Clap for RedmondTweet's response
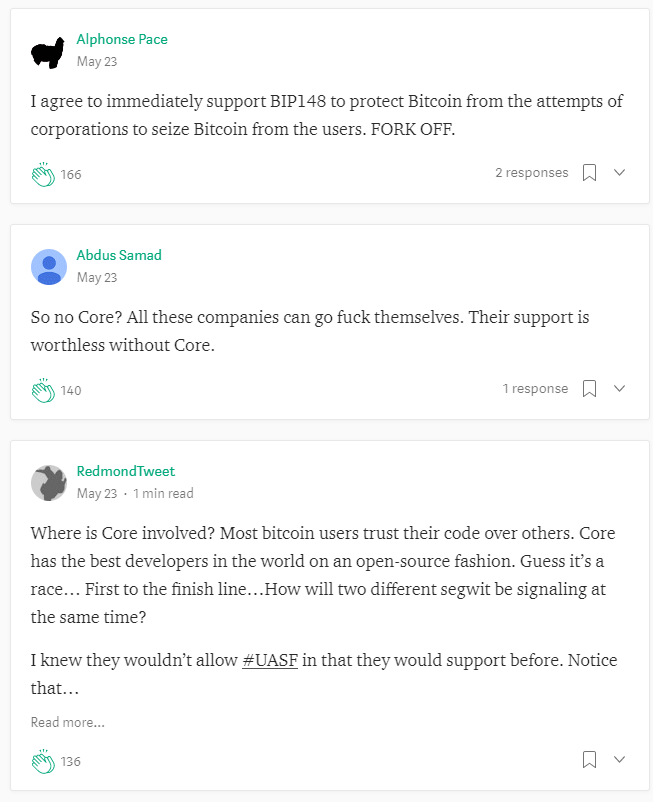The height and width of the screenshot is (802, 653). (42, 761)
